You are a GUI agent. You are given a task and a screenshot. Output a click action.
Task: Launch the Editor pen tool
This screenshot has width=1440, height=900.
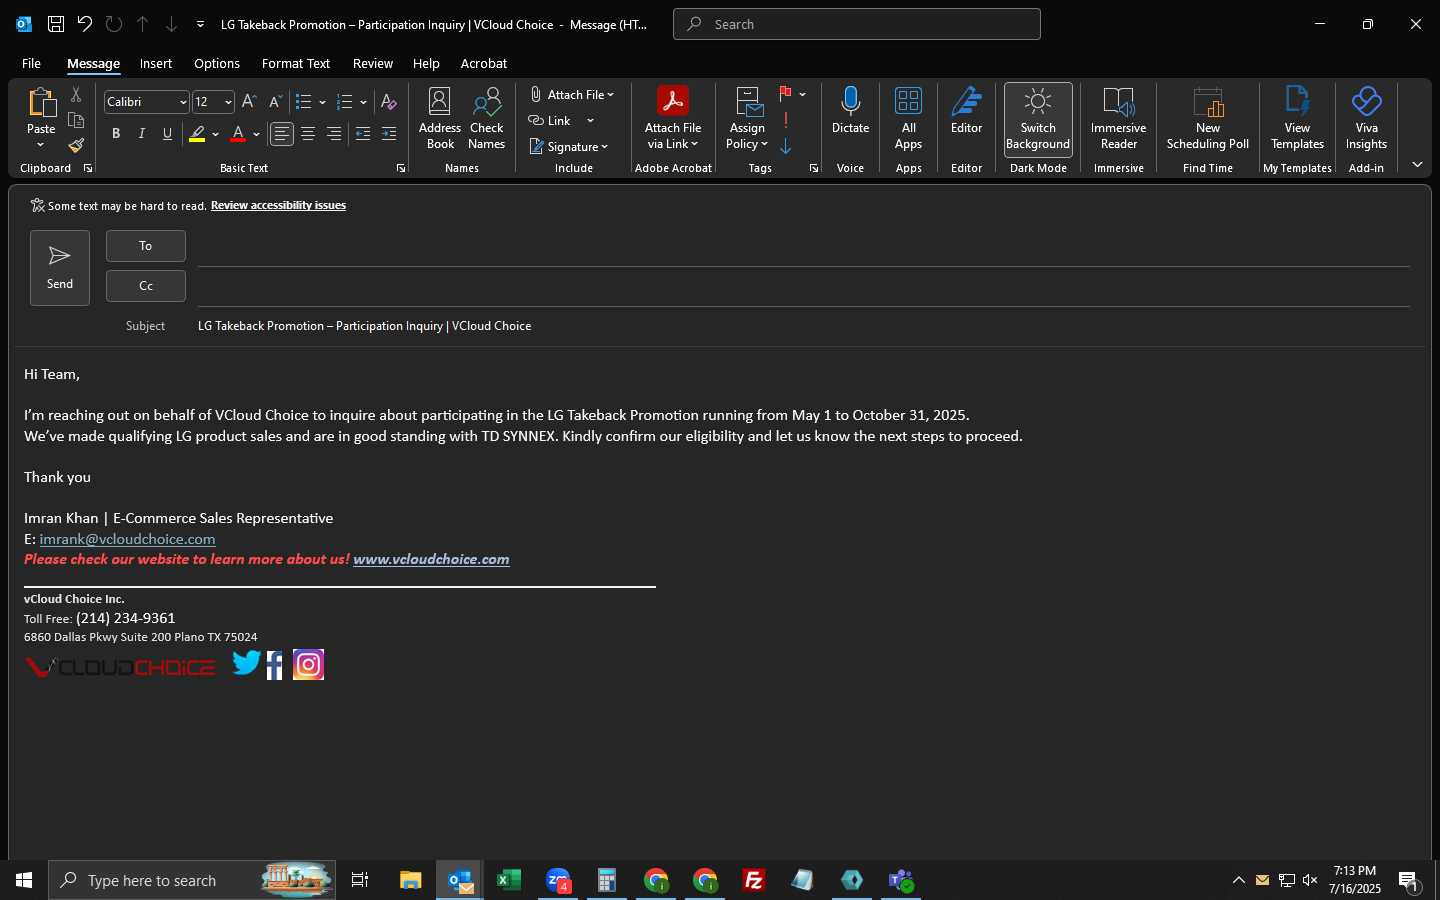966,110
